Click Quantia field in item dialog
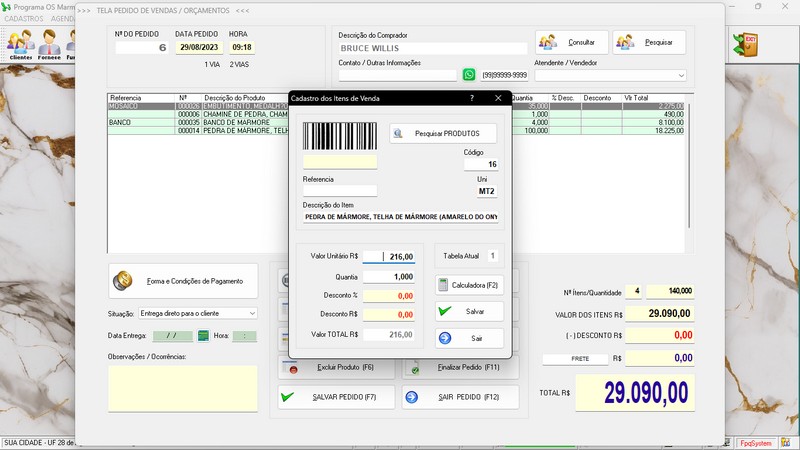 pos(389,277)
